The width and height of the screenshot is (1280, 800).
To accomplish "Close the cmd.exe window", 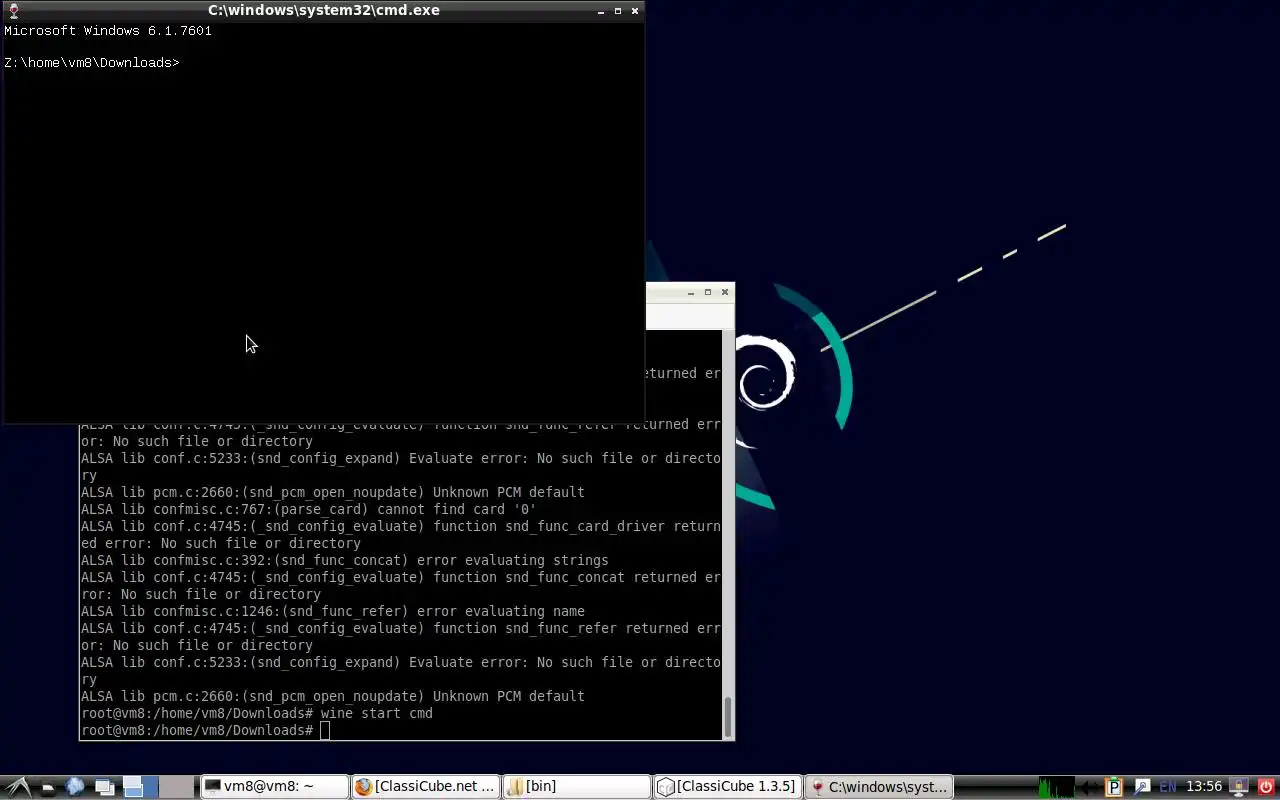I will coord(635,11).
